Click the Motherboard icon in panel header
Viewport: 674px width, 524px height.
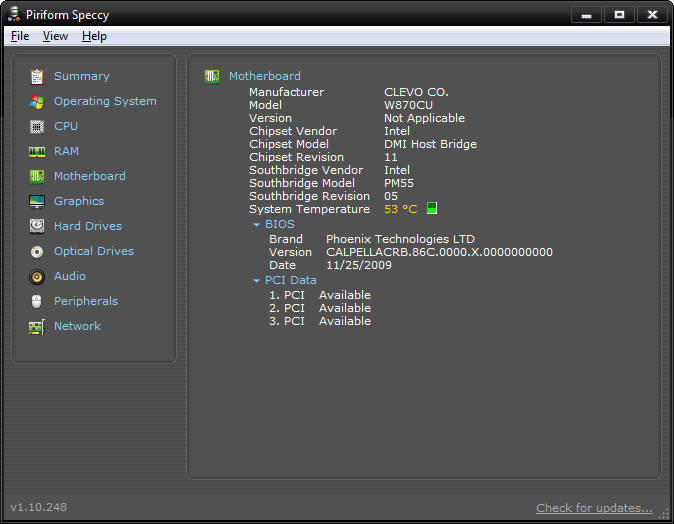point(212,77)
